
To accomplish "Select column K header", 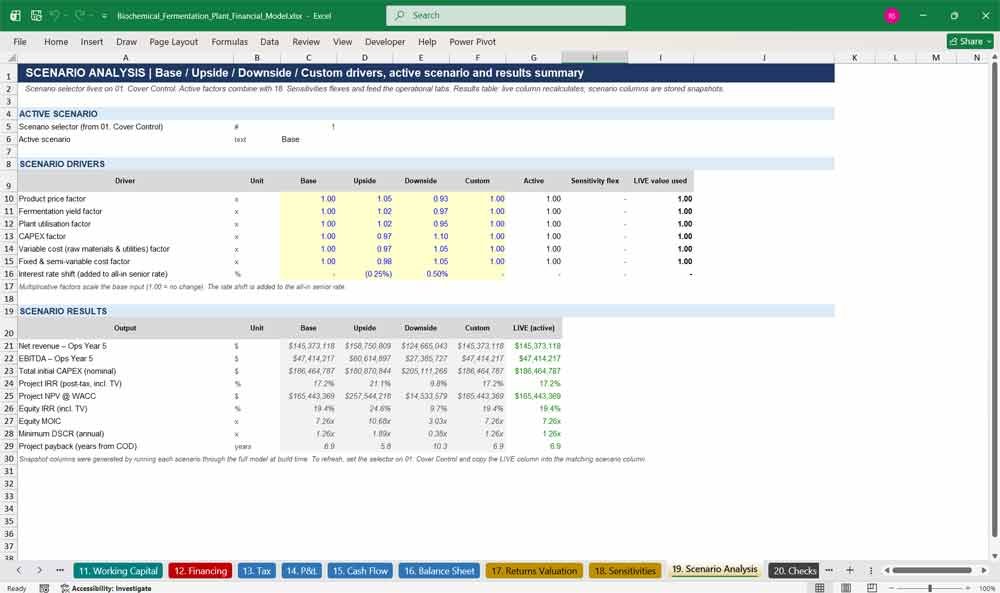I will point(855,57).
